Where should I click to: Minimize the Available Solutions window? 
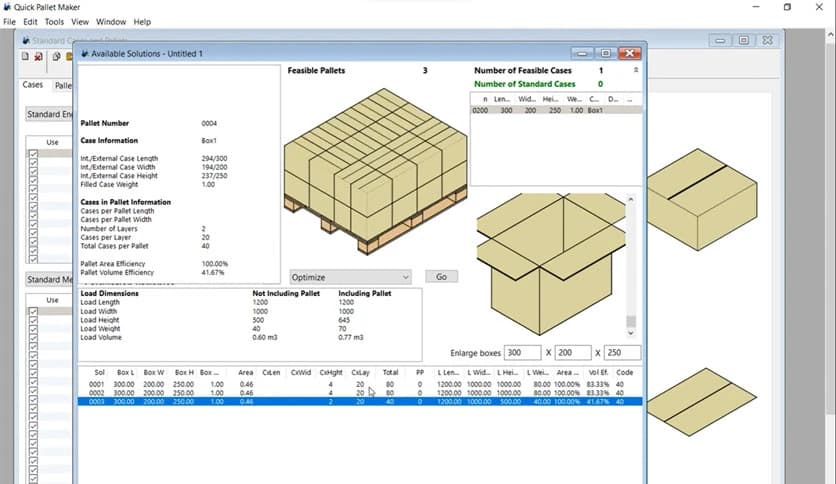(582, 53)
